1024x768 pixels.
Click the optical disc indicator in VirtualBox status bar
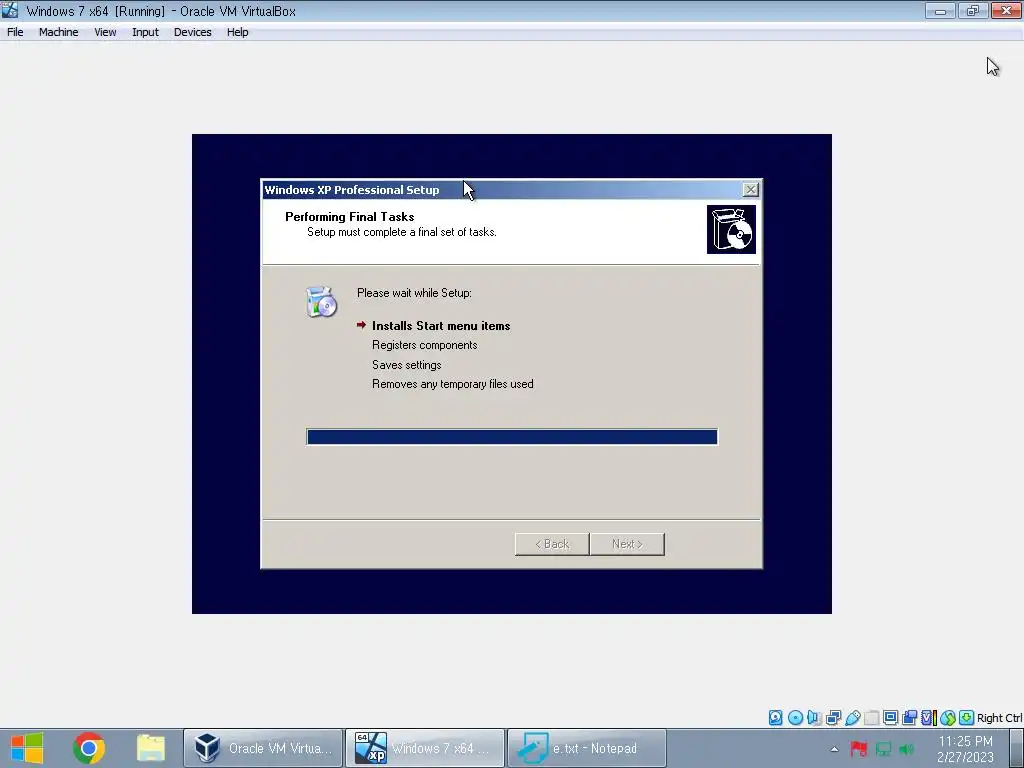tap(795, 718)
